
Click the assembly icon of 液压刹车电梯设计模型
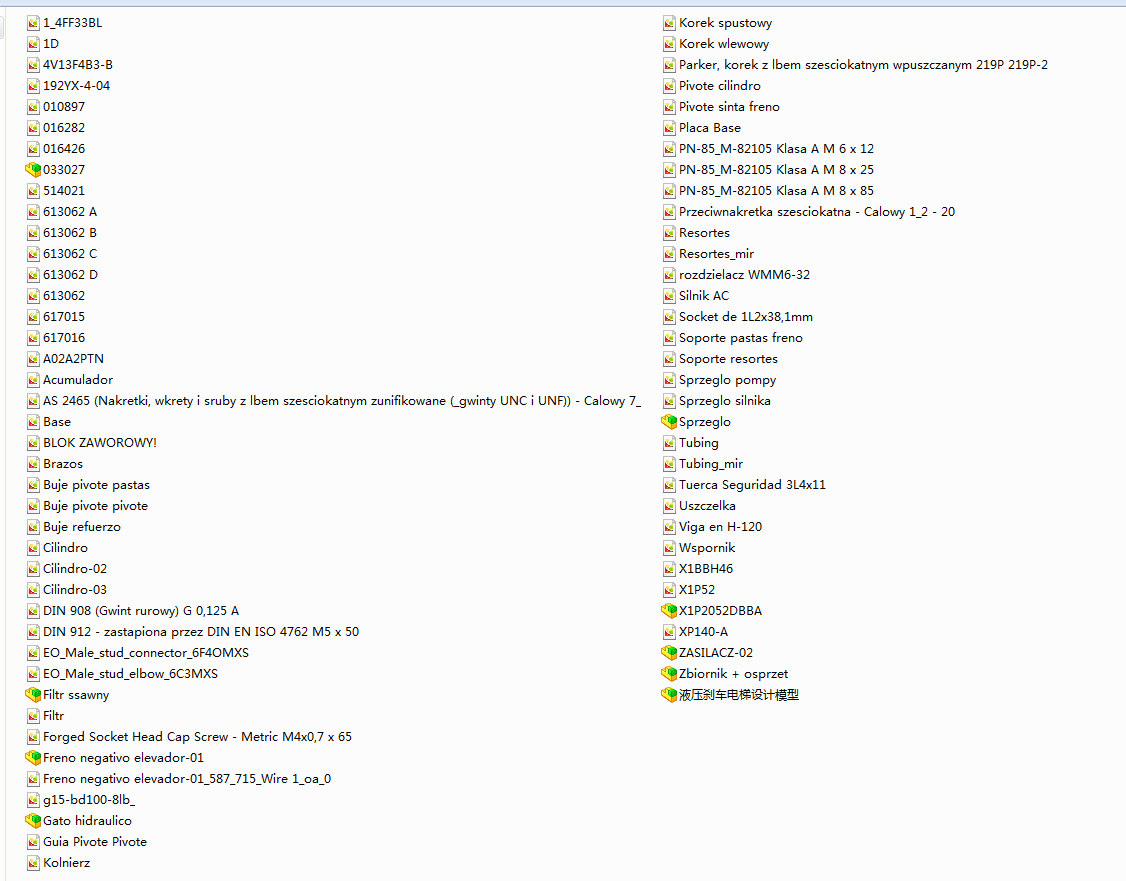point(669,695)
